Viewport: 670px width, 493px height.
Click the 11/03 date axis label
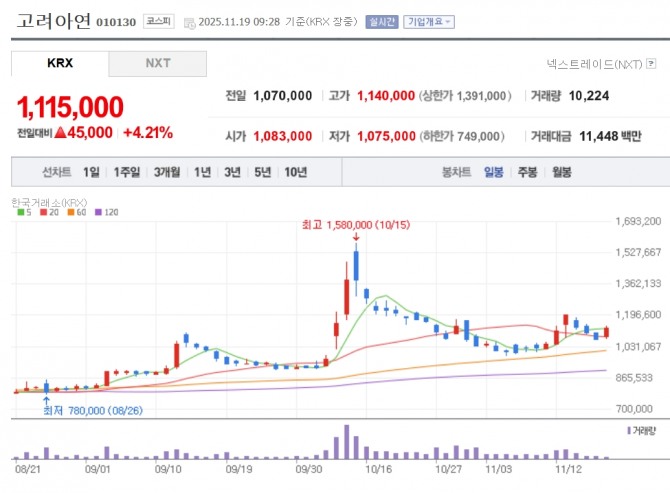498,469
